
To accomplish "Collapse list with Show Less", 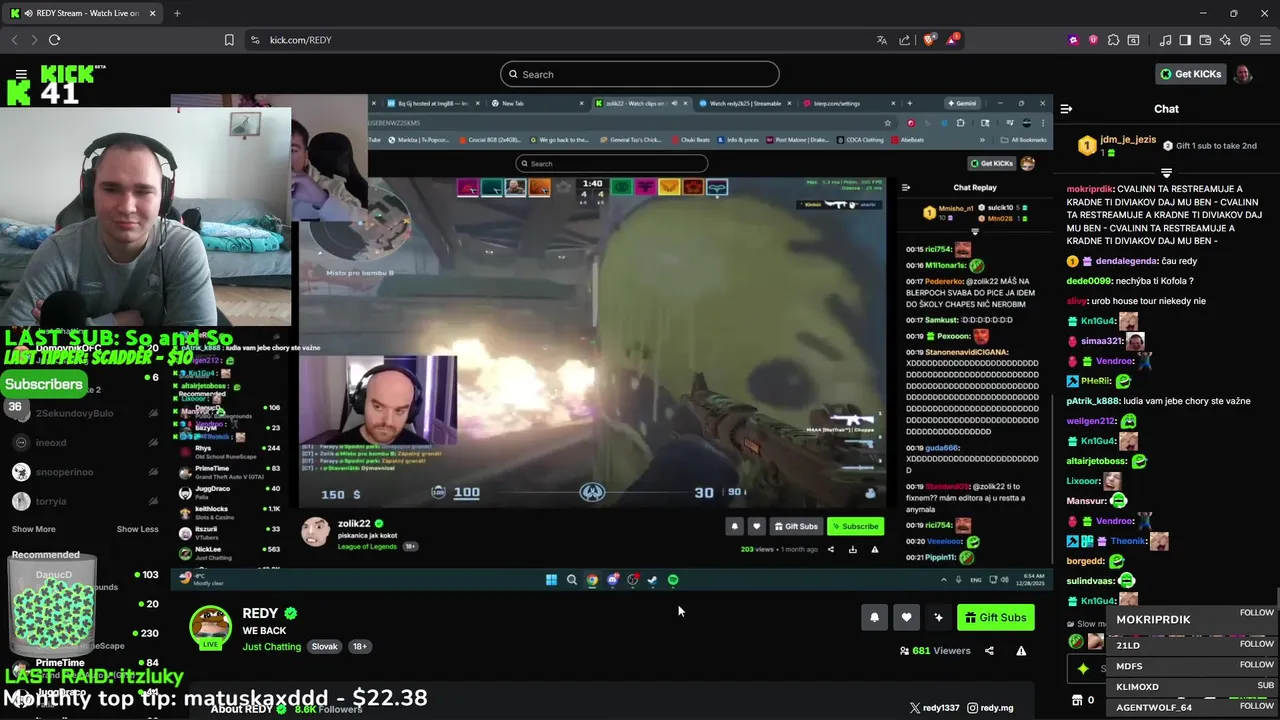I will pyautogui.click(x=137, y=529).
